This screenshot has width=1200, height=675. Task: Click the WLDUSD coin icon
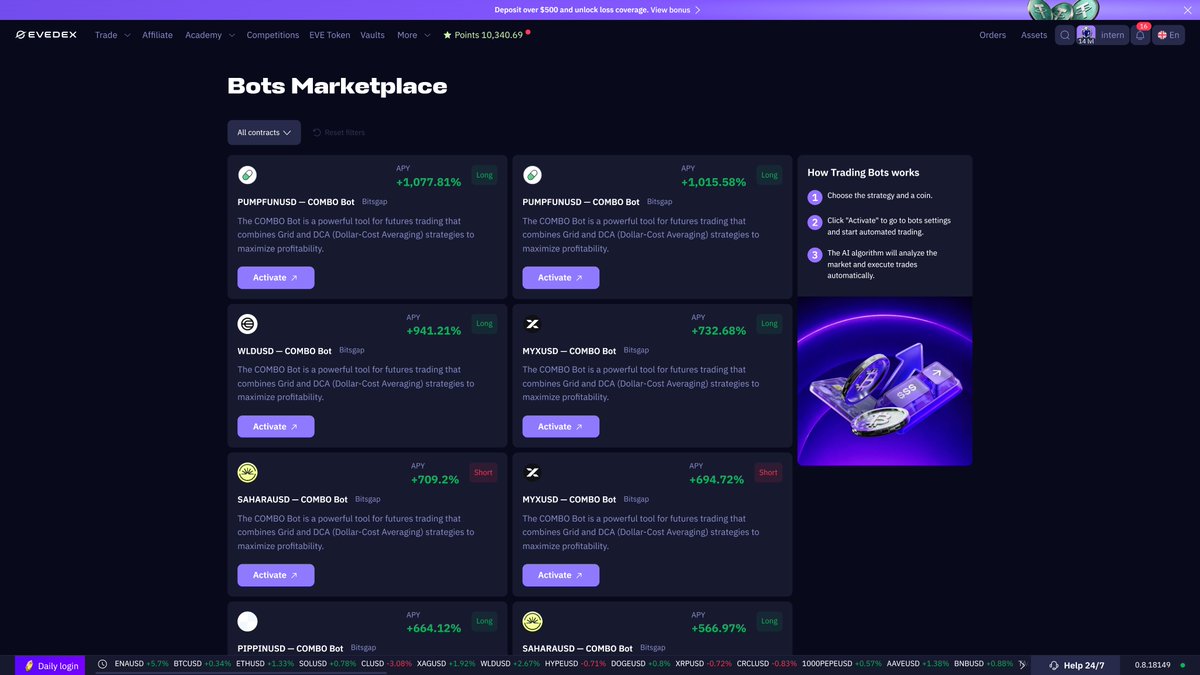point(247,324)
